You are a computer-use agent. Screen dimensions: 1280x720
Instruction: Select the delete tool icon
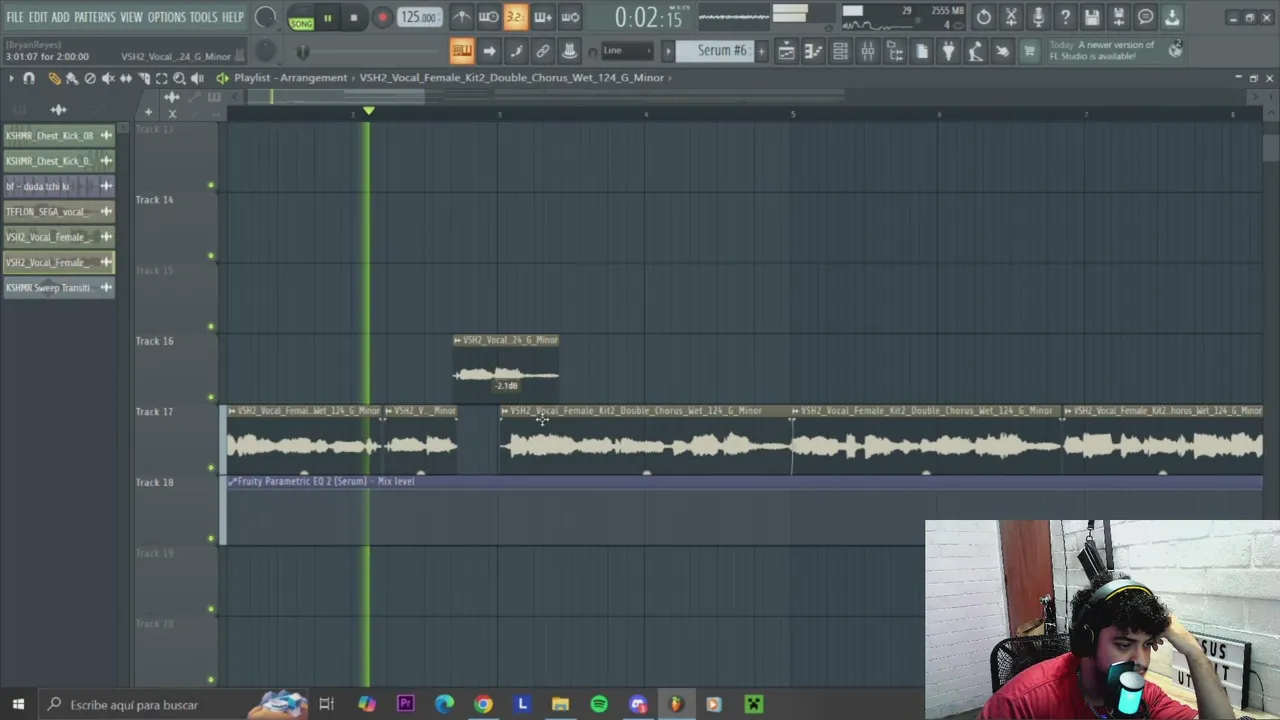pos(90,78)
